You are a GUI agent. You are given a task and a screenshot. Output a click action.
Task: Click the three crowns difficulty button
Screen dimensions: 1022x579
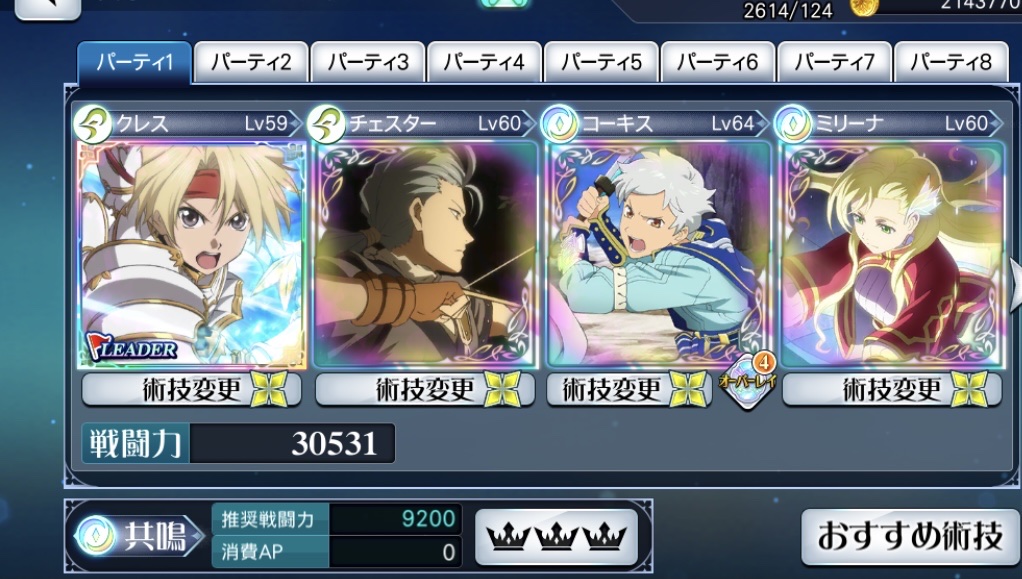pos(556,537)
